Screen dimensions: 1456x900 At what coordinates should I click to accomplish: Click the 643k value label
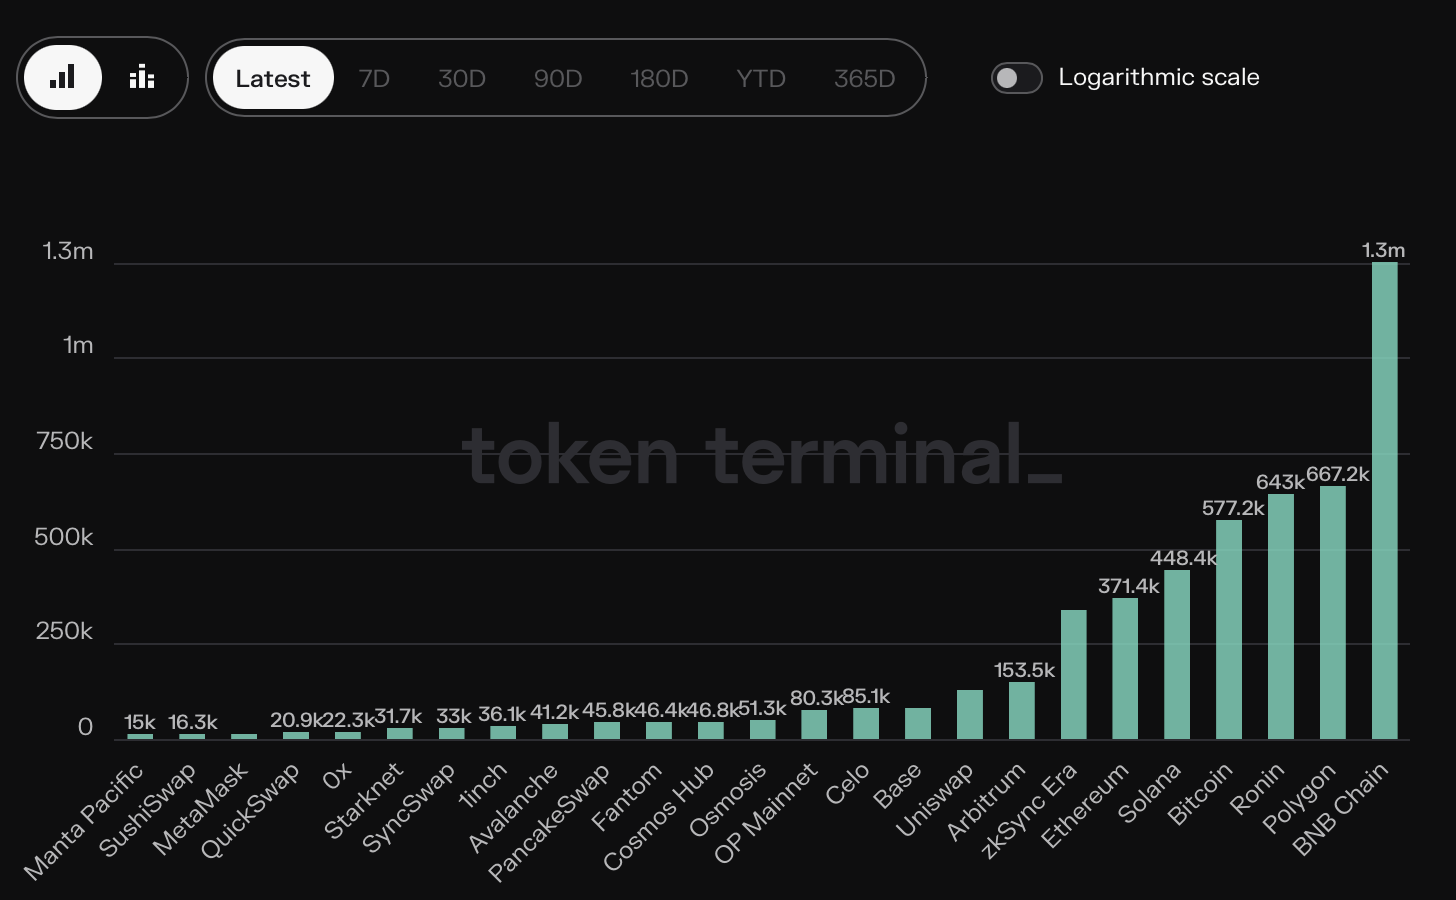coord(1280,482)
